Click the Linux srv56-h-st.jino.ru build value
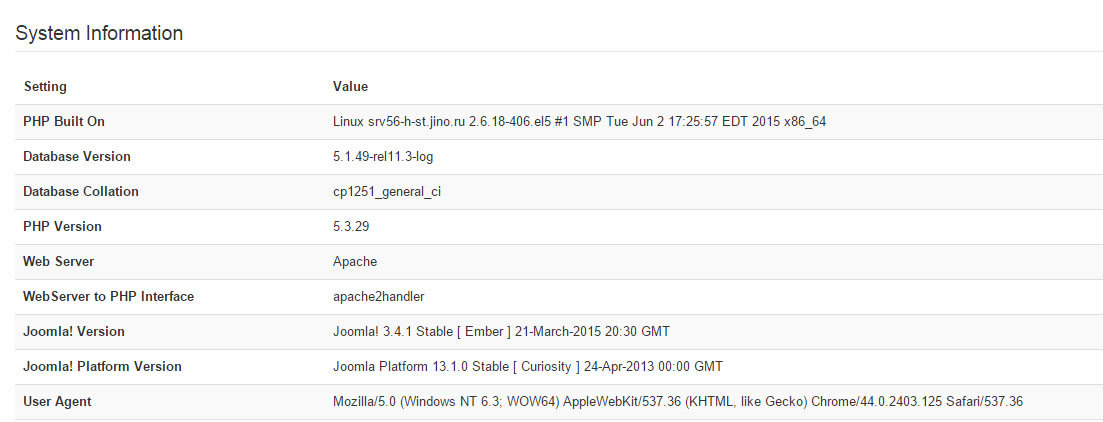The width and height of the screenshot is (1103, 422). click(x=579, y=122)
